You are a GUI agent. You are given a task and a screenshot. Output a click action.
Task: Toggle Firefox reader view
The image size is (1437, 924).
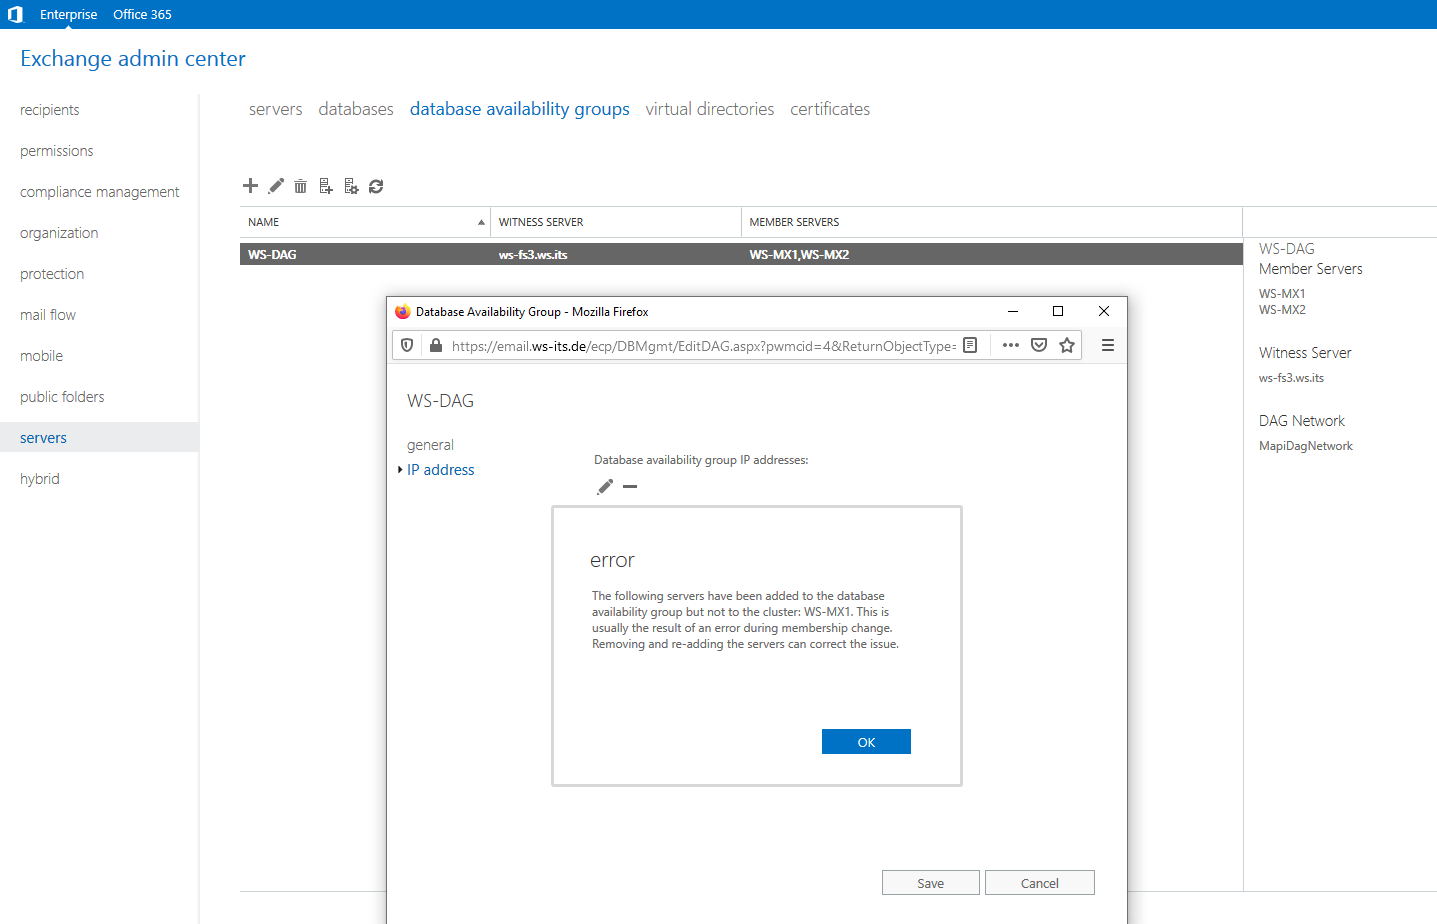pyautogui.click(x=970, y=345)
